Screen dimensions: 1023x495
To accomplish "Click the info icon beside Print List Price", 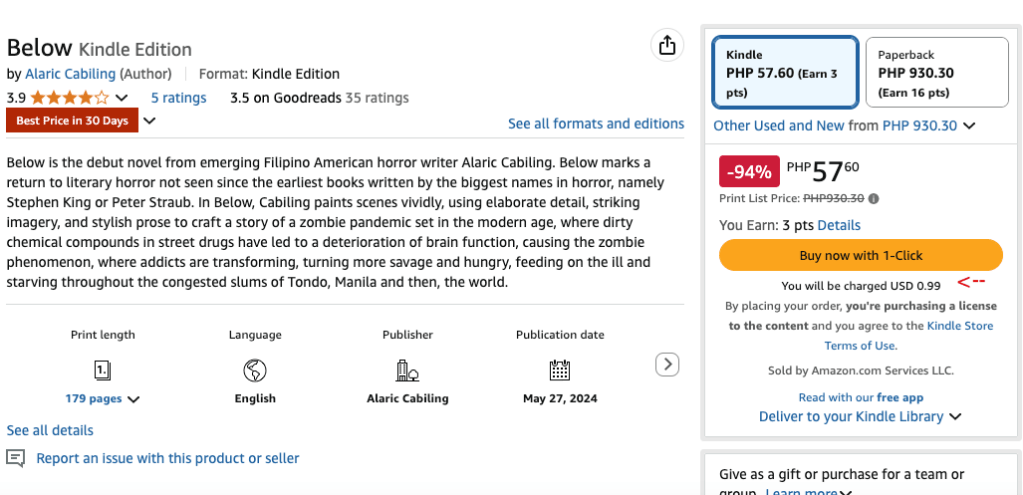I will 874,198.
